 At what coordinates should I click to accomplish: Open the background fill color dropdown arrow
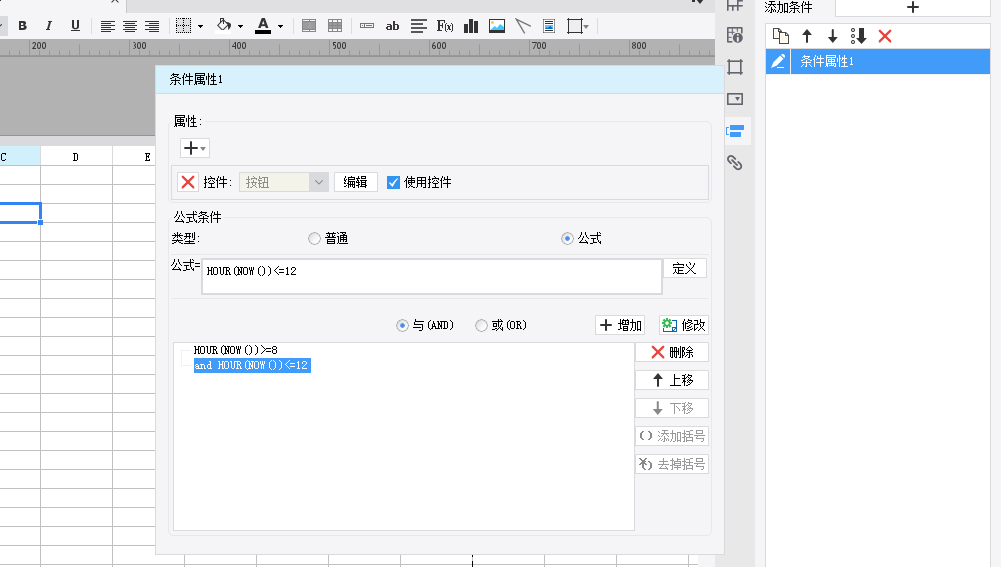pos(240,27)
